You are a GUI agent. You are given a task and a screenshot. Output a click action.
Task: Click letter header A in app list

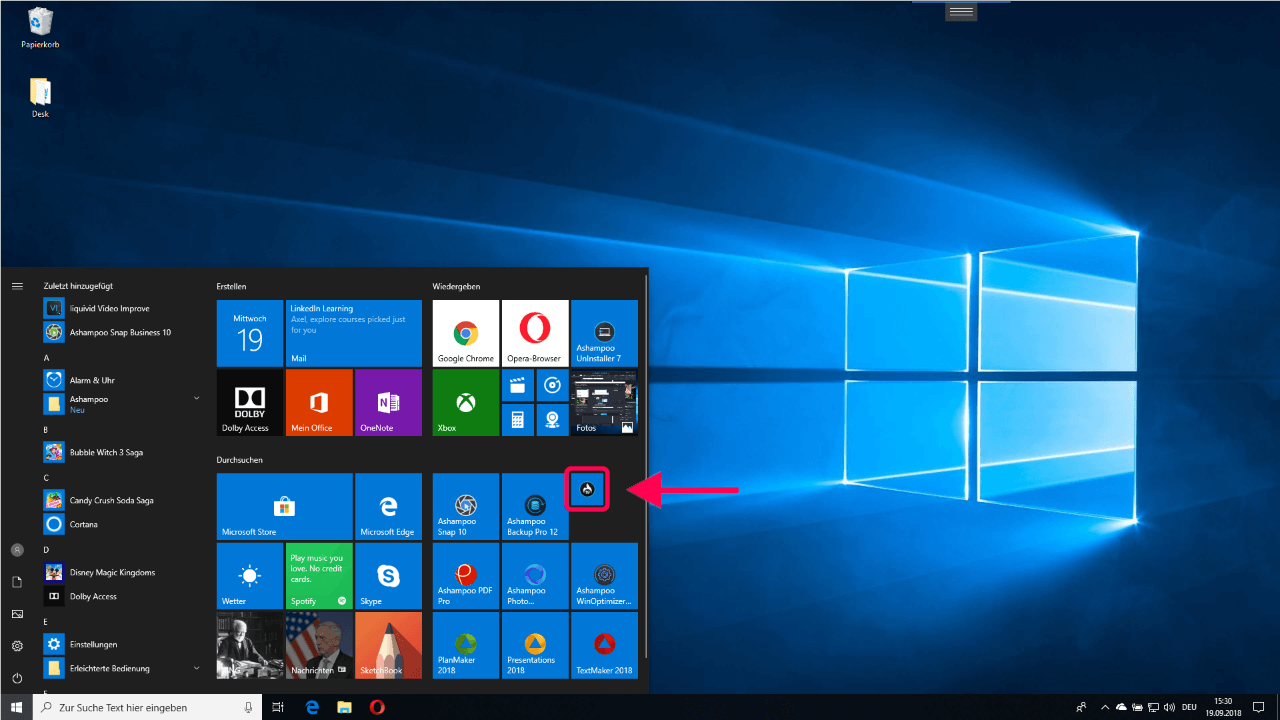tap(46, 357)
